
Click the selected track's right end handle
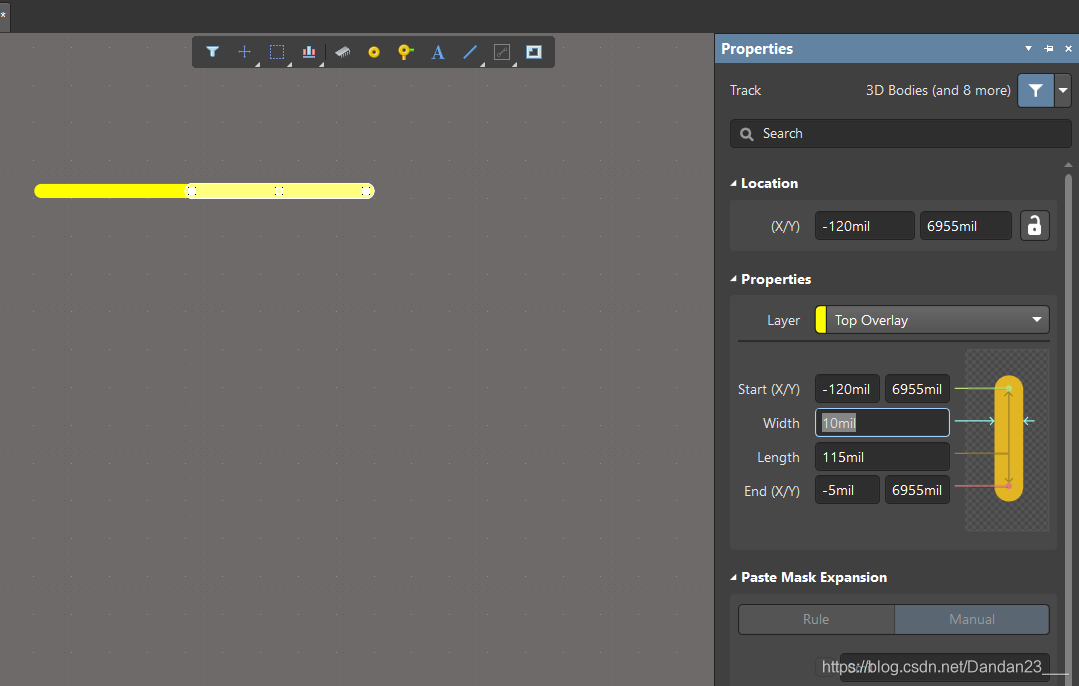click(x=366, y=191)
